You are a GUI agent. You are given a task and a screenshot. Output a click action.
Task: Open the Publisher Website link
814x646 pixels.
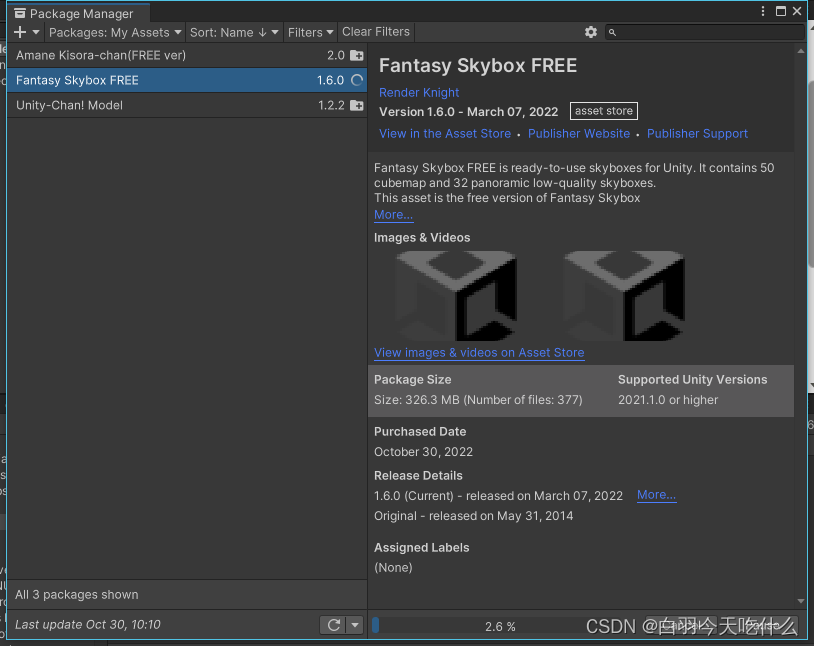pyautogui.click(x=579, y=133)
